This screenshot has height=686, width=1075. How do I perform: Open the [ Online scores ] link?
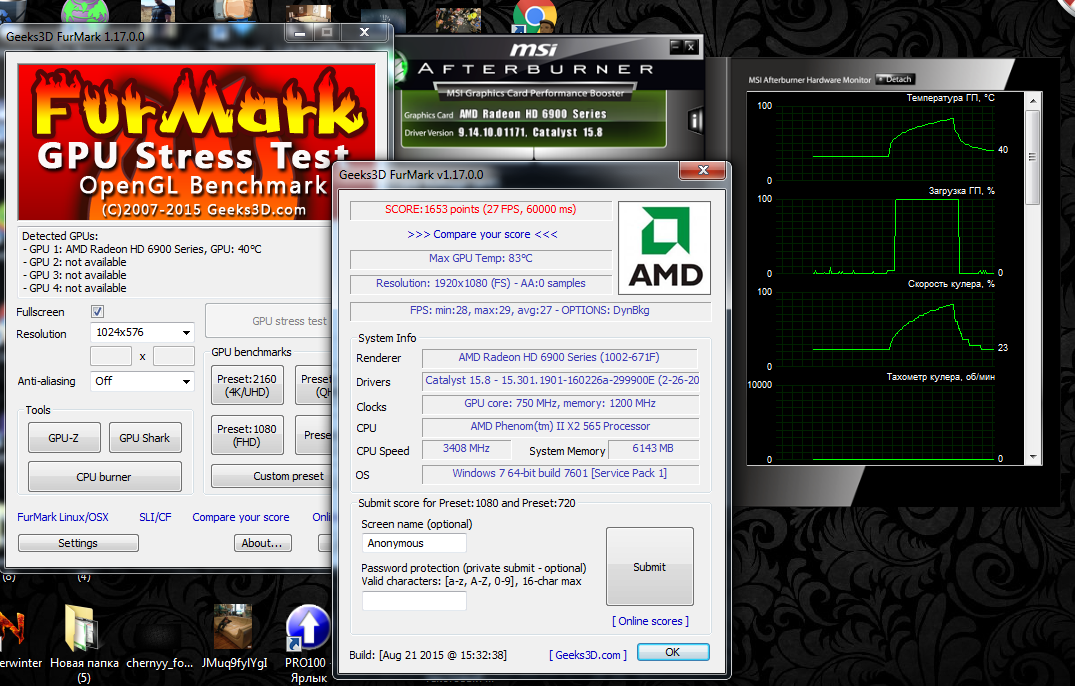coord(651,621)
